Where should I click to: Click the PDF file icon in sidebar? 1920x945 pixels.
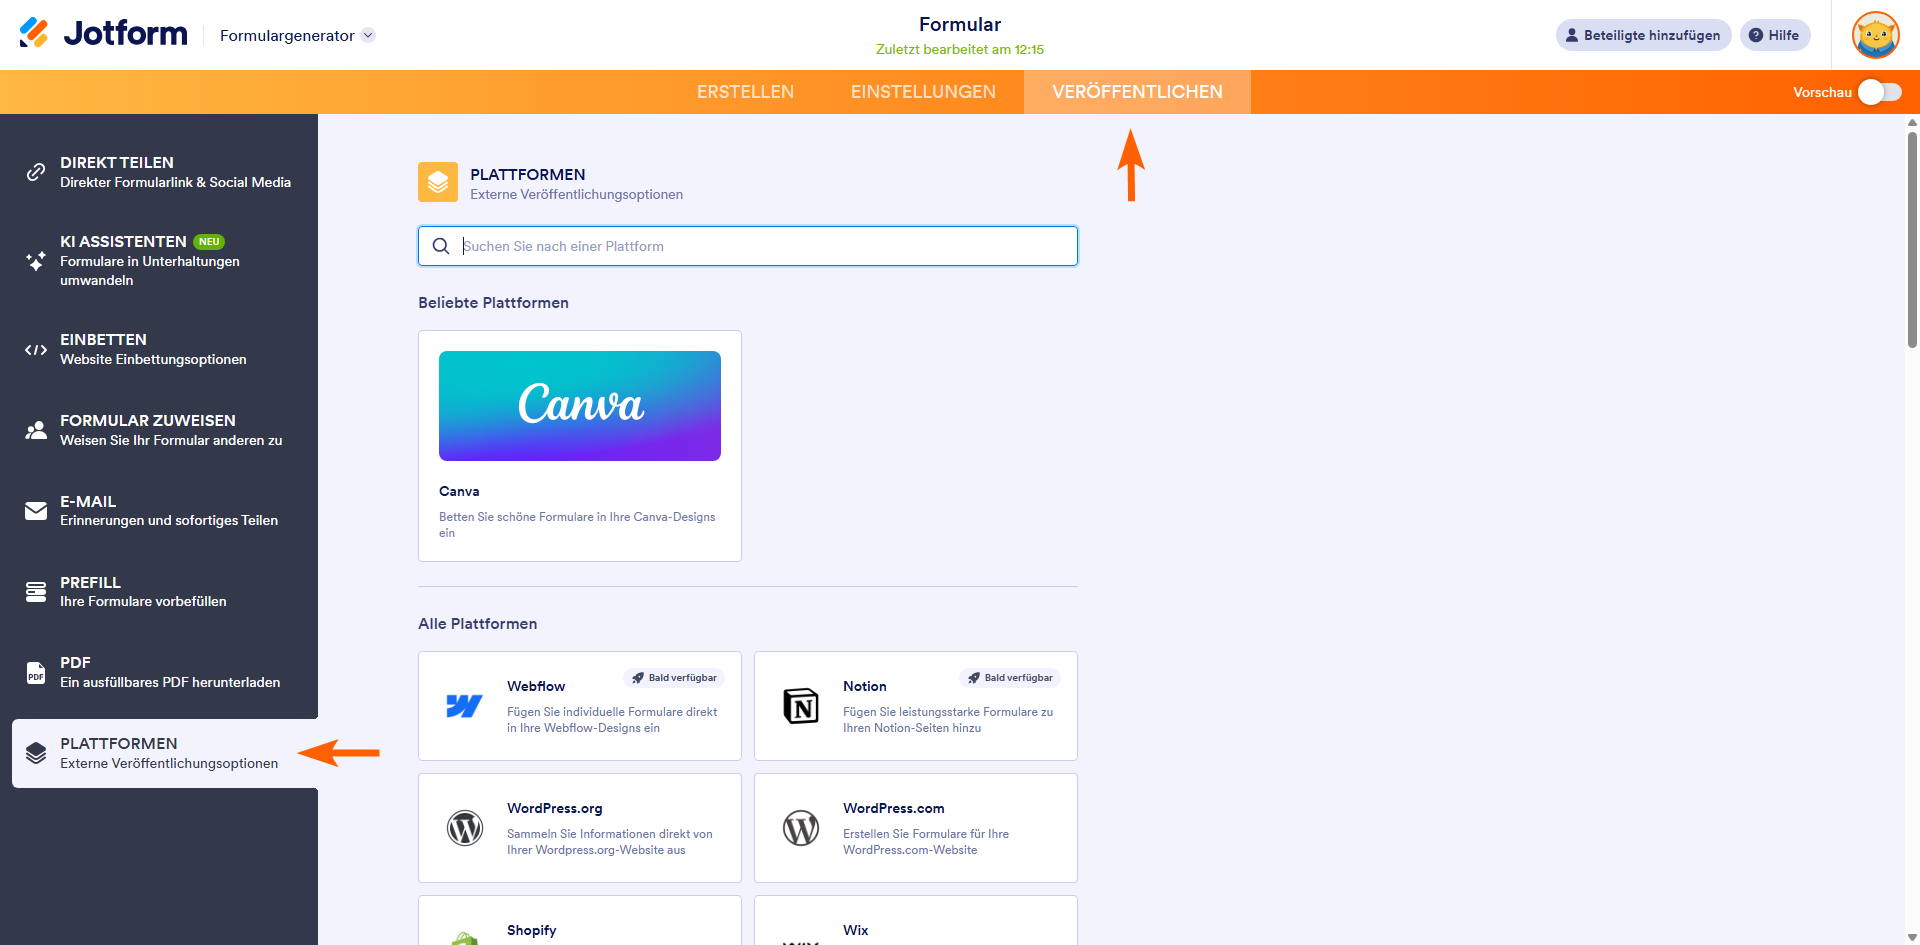point(36,672)
